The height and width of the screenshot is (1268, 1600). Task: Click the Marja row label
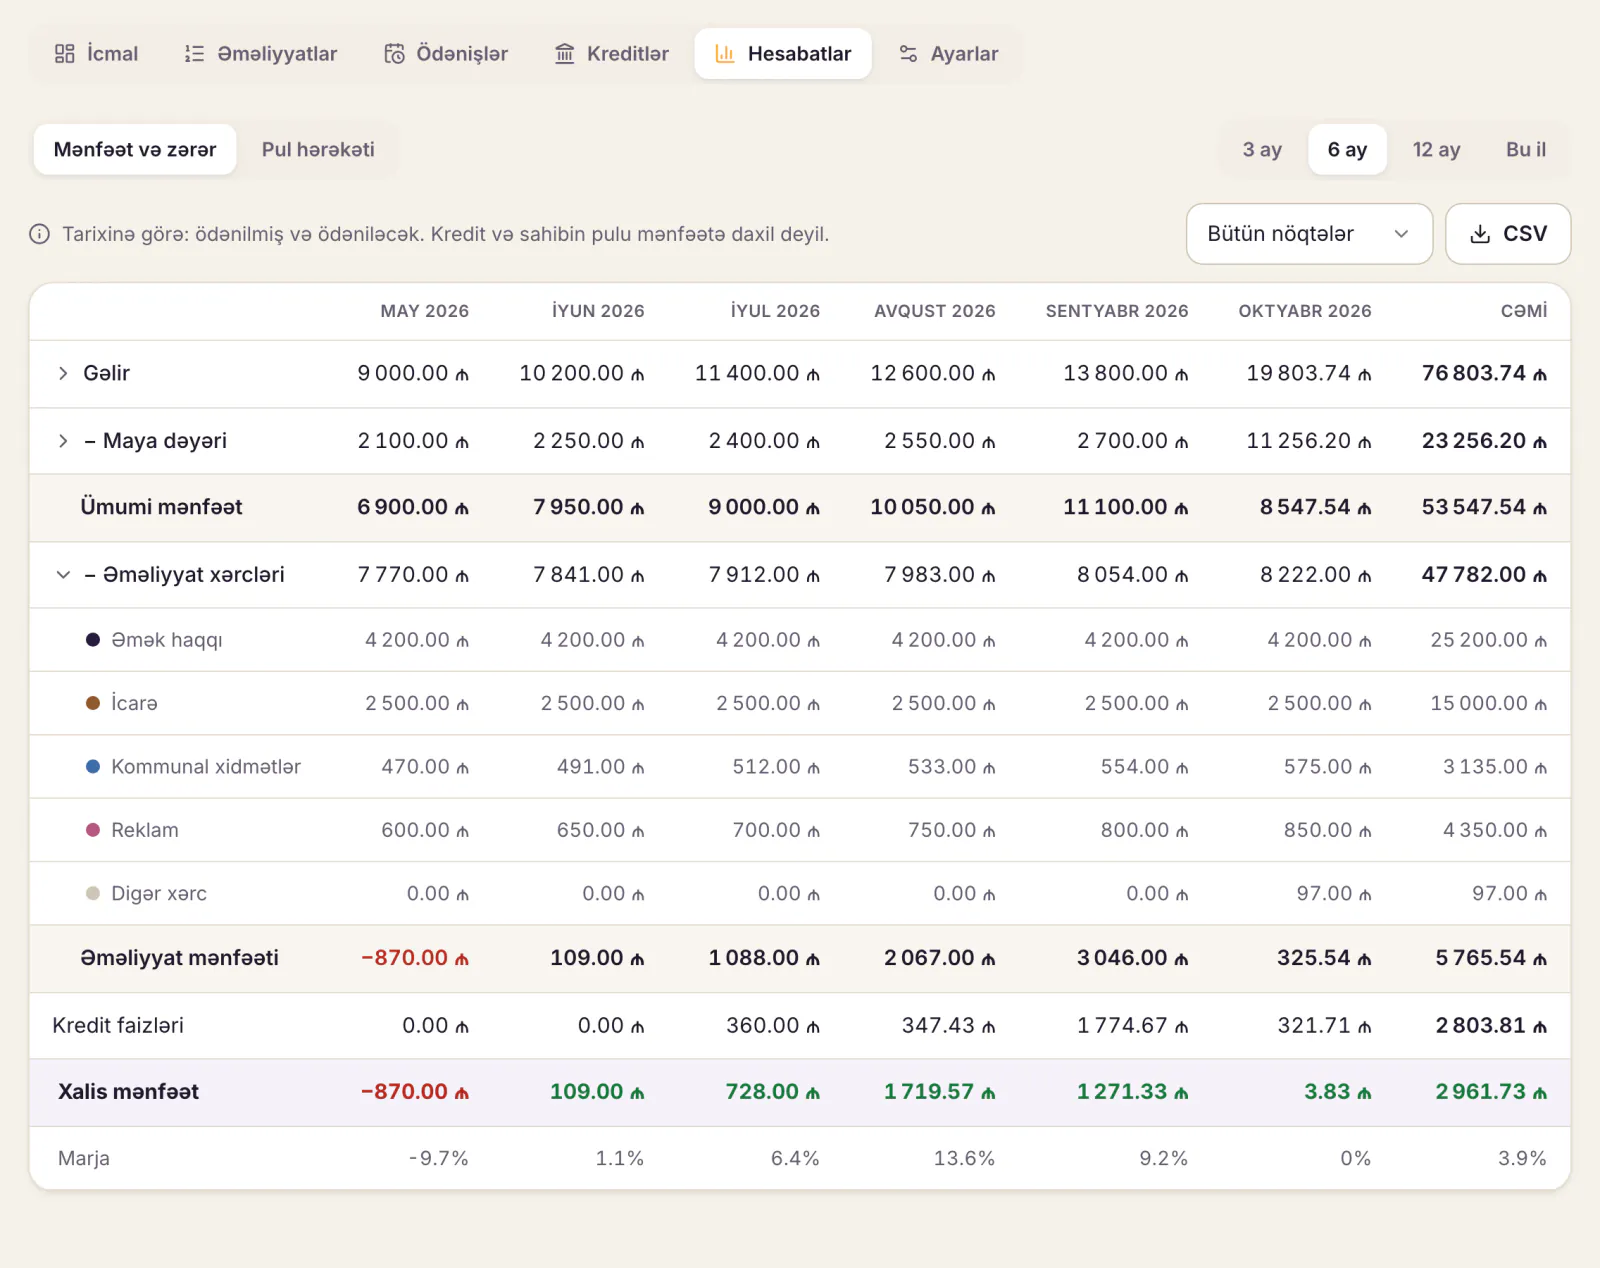coord(84,1159)
